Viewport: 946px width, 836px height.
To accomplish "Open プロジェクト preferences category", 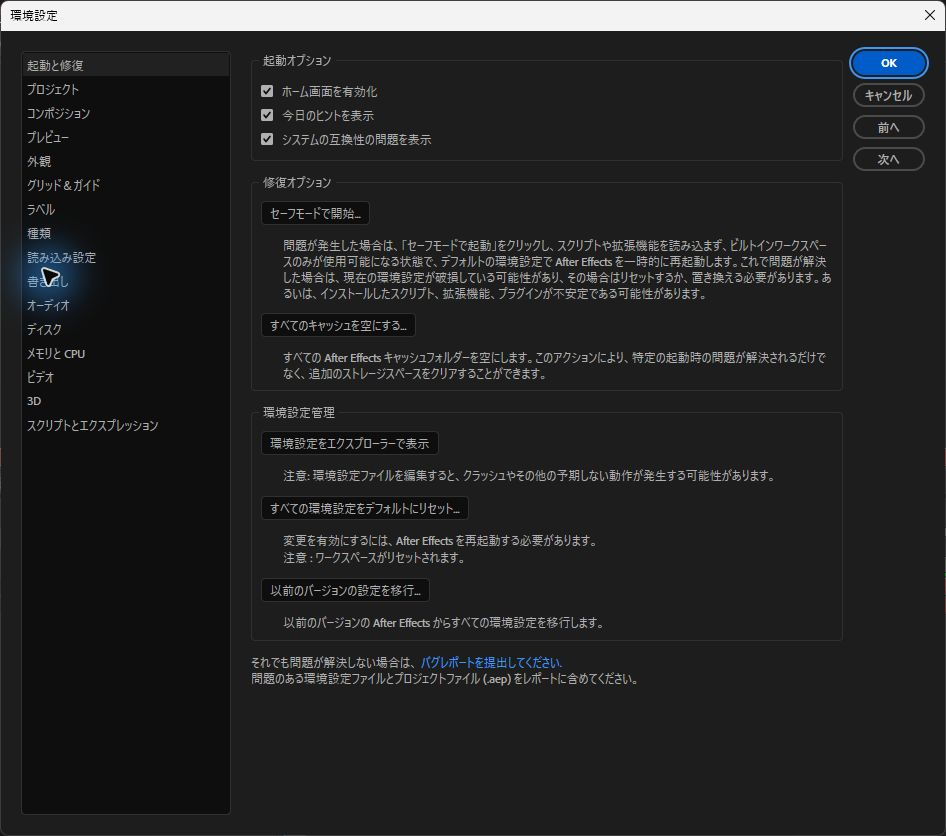I will point(125,89).
